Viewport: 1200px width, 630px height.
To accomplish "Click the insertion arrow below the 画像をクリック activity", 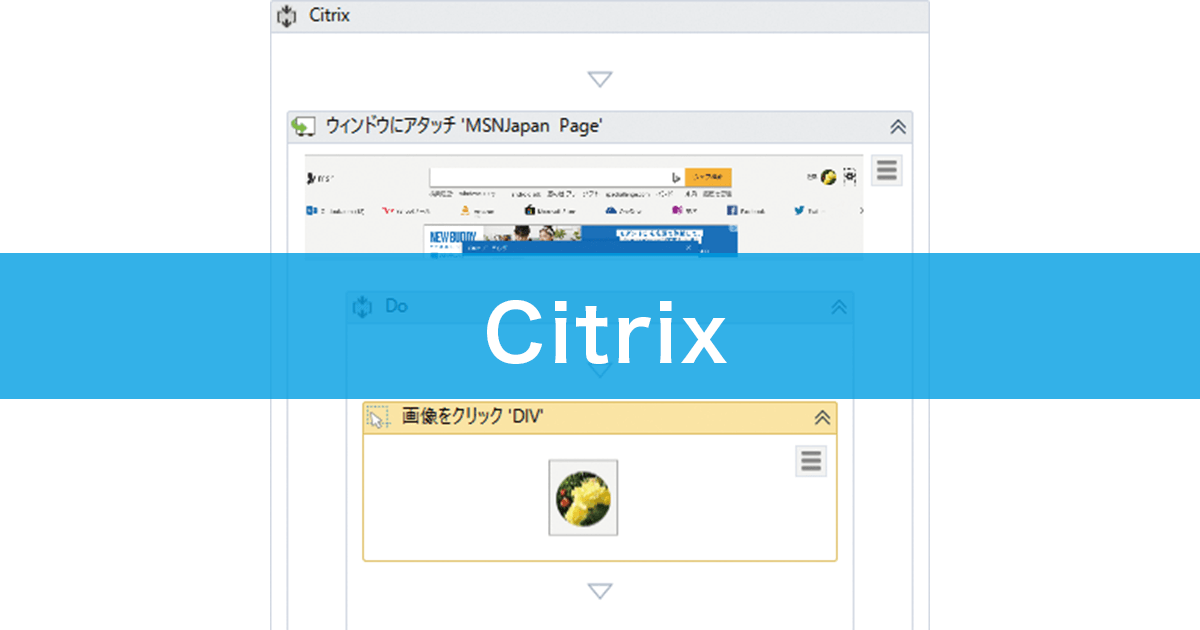I will point(600,591).
